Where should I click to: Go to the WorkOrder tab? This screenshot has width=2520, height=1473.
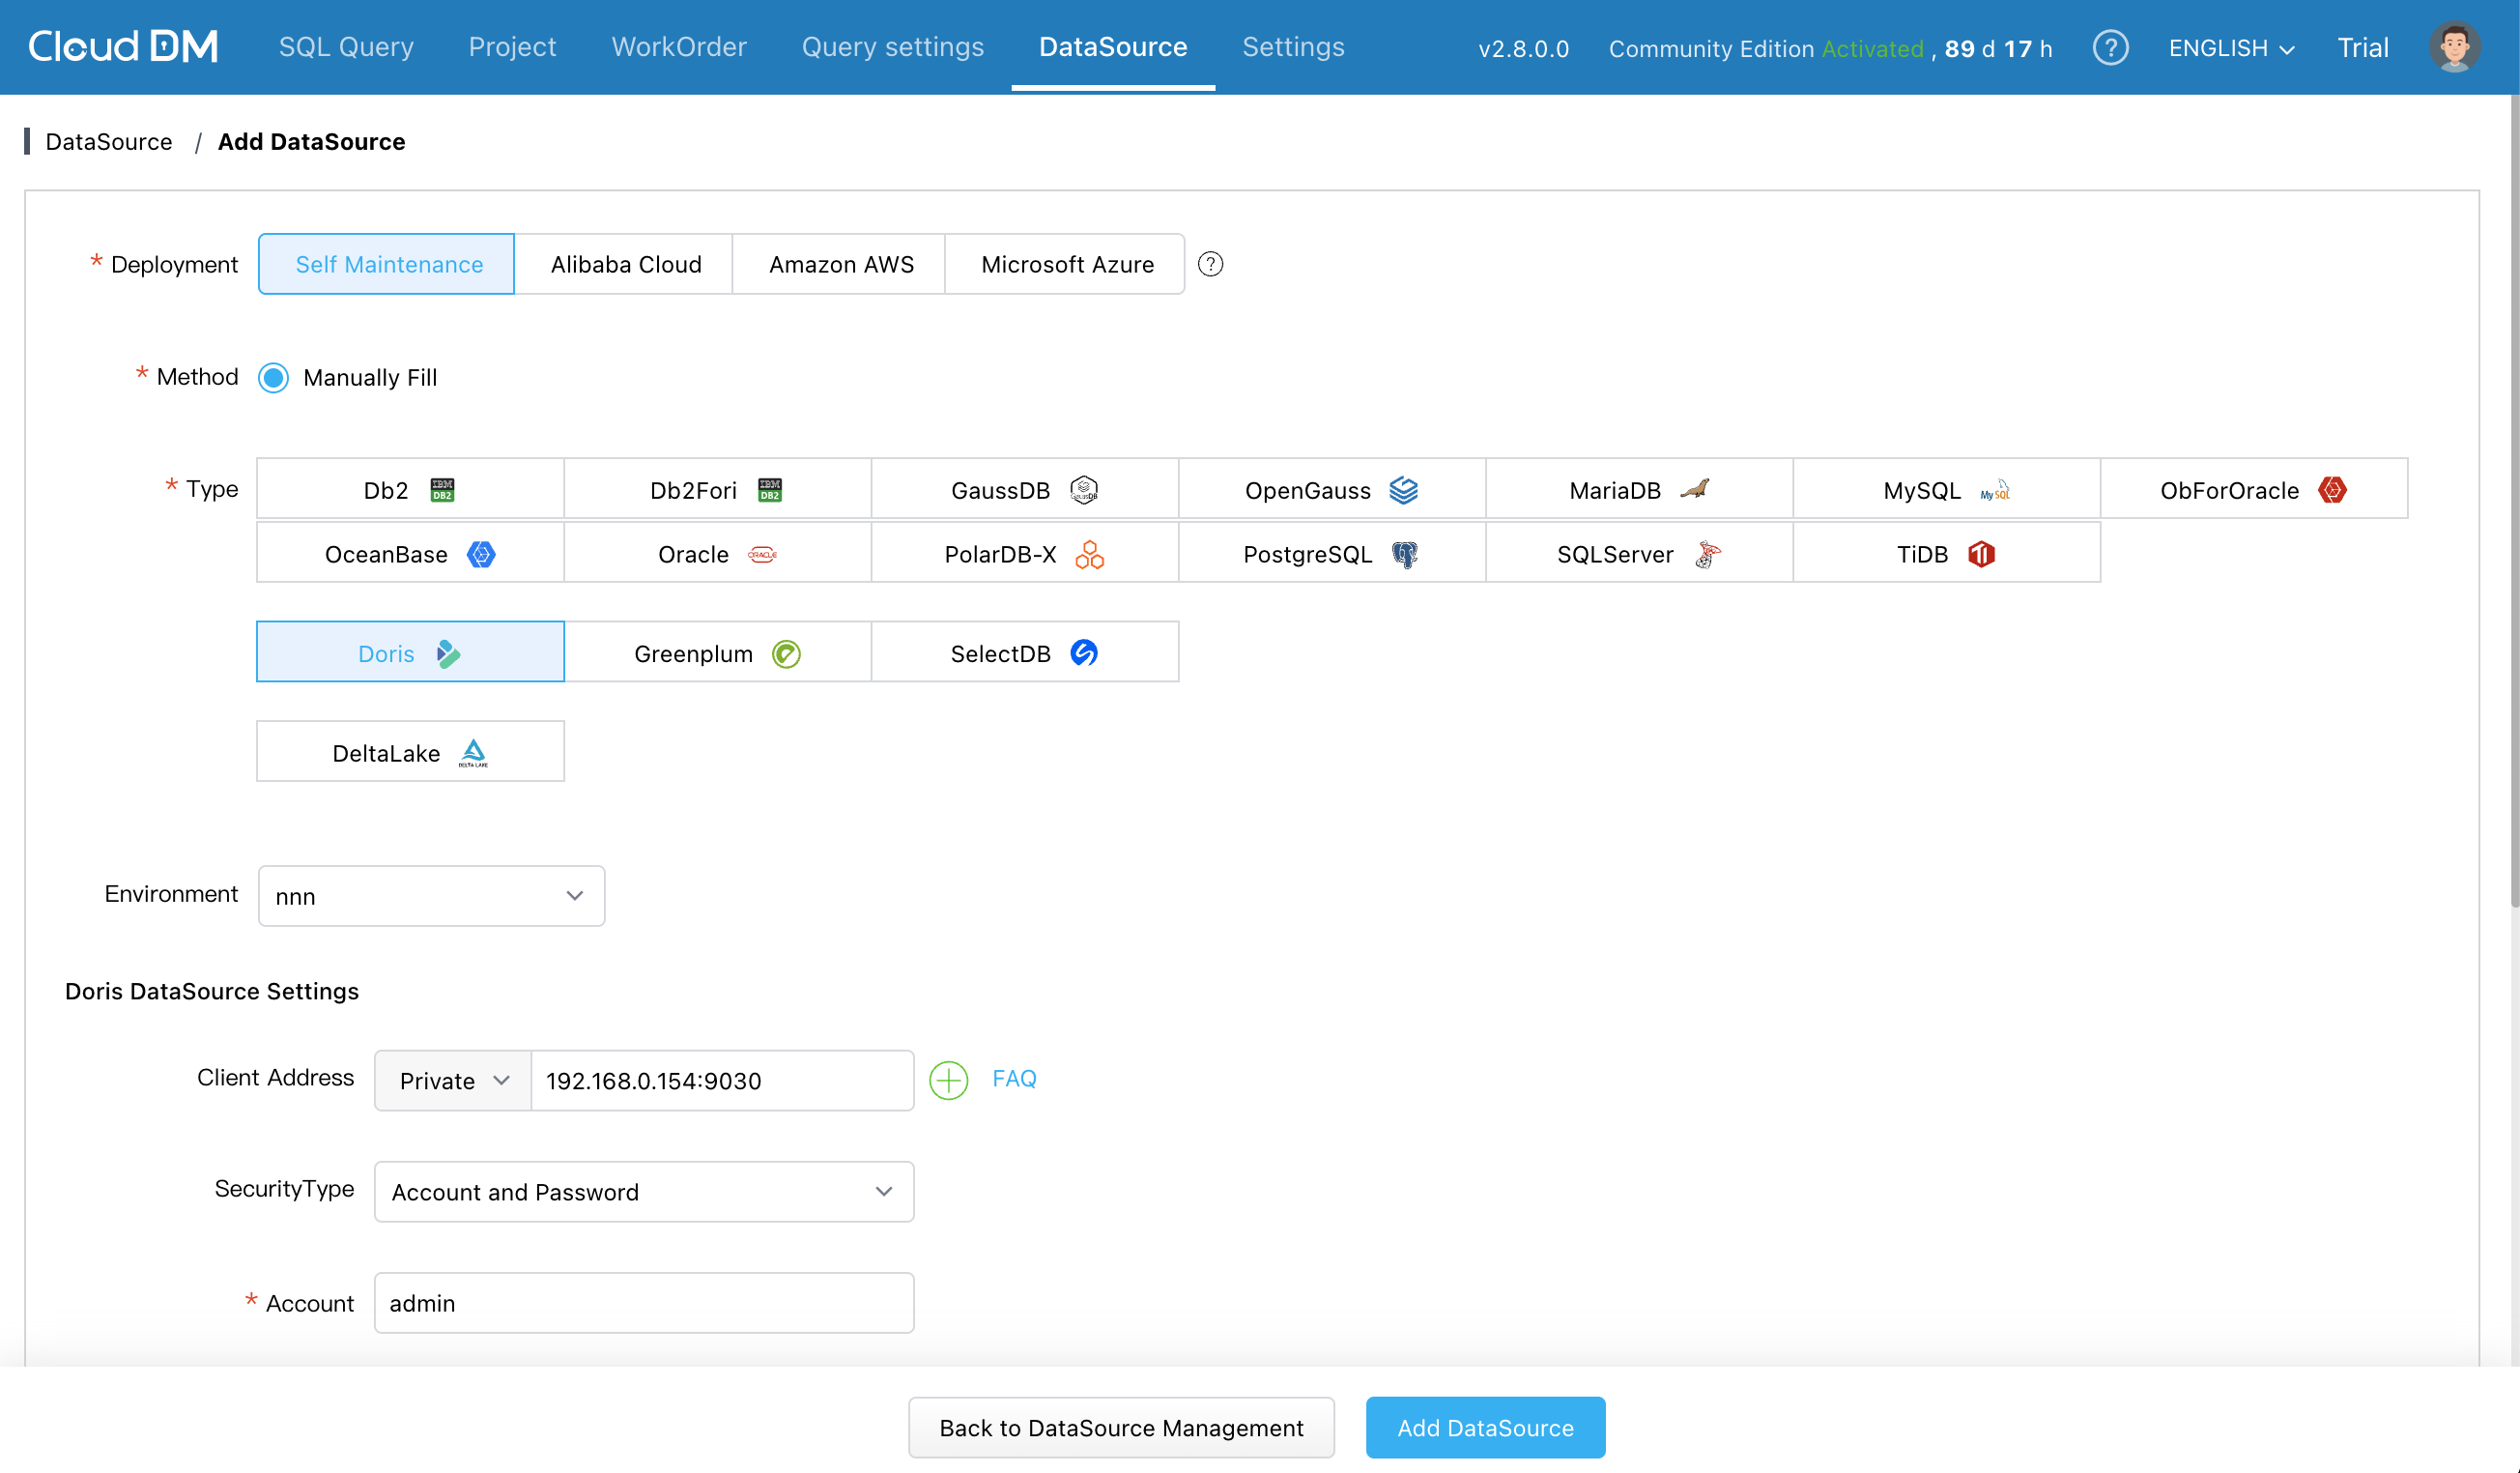tap(678, 47)
